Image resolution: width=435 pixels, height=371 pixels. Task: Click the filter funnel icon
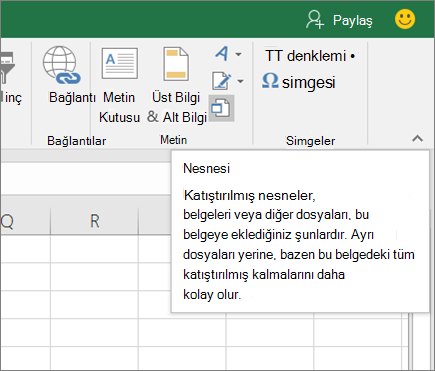[7, 67]
